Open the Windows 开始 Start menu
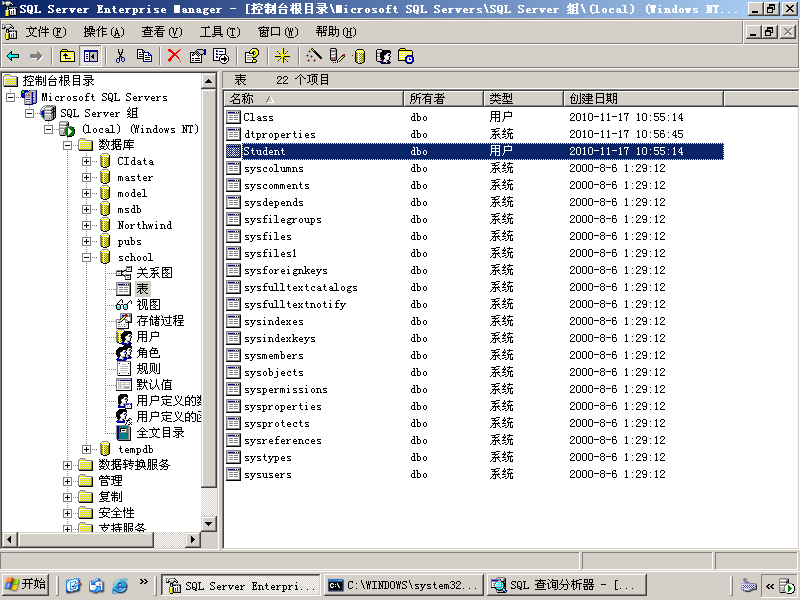Viewport: 800px width, 600px height. tap(26, 585)
